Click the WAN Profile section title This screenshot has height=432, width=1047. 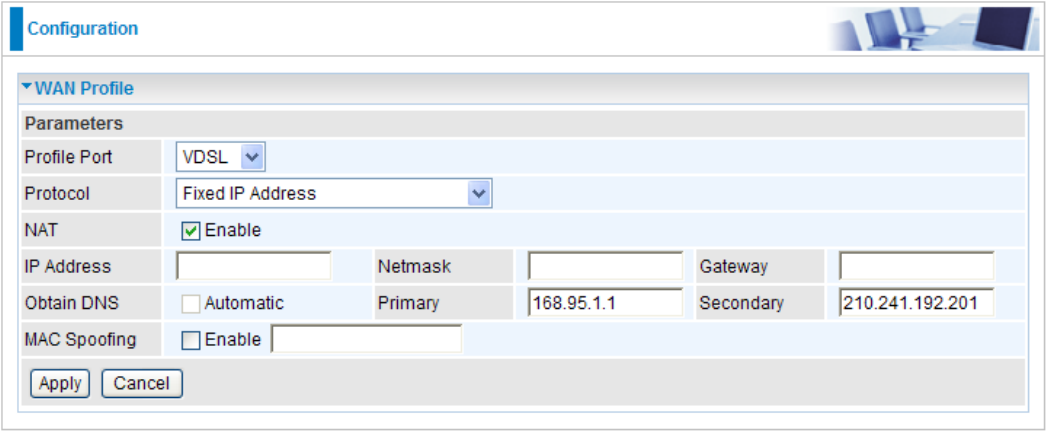coord(84,89)
